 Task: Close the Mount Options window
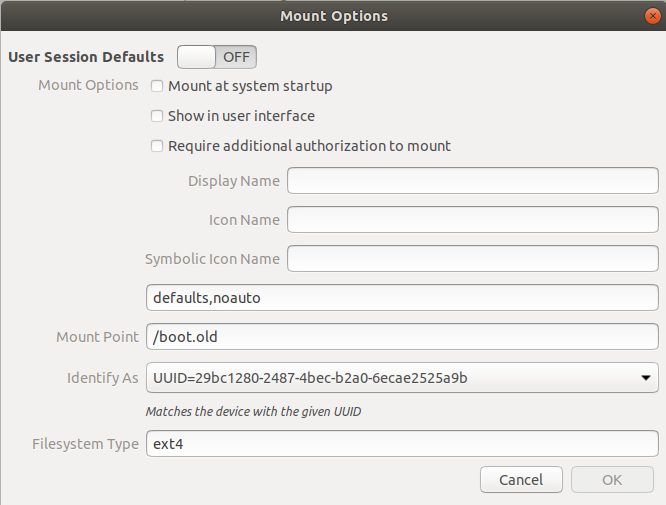(x=652, y=16)
